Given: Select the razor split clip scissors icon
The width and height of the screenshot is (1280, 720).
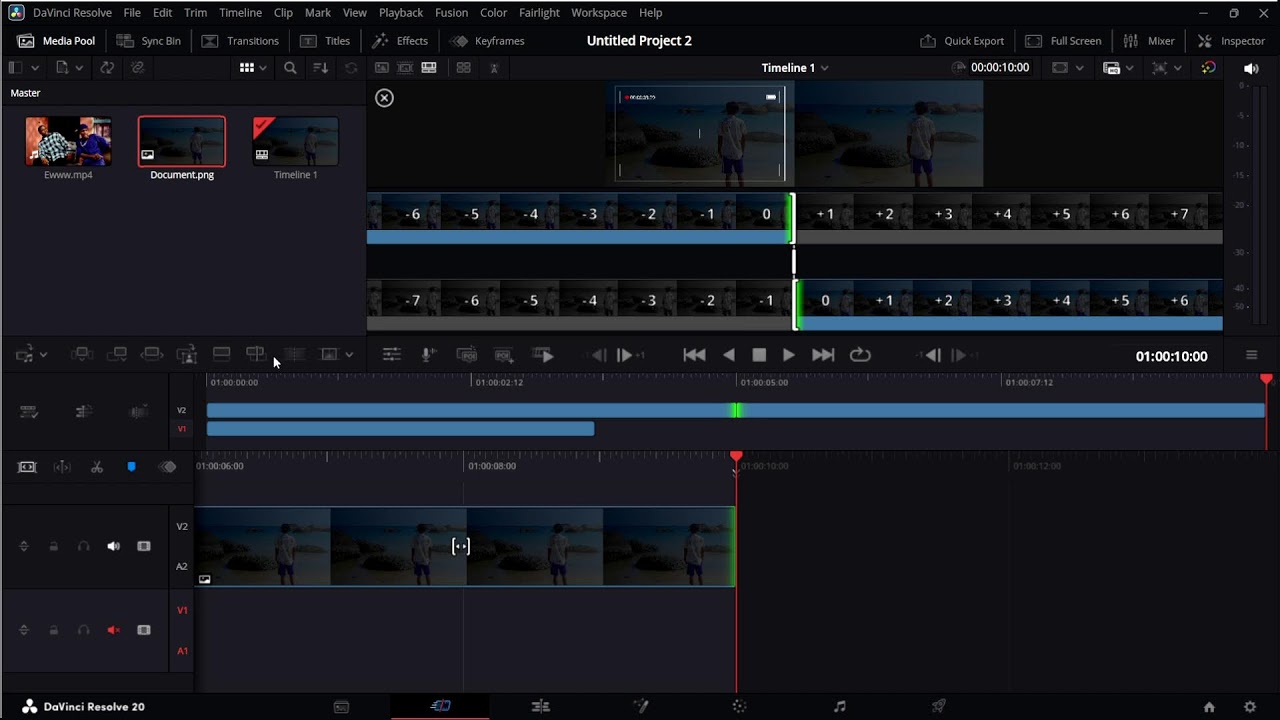Looking at the screenshot, I should point(97,467).
